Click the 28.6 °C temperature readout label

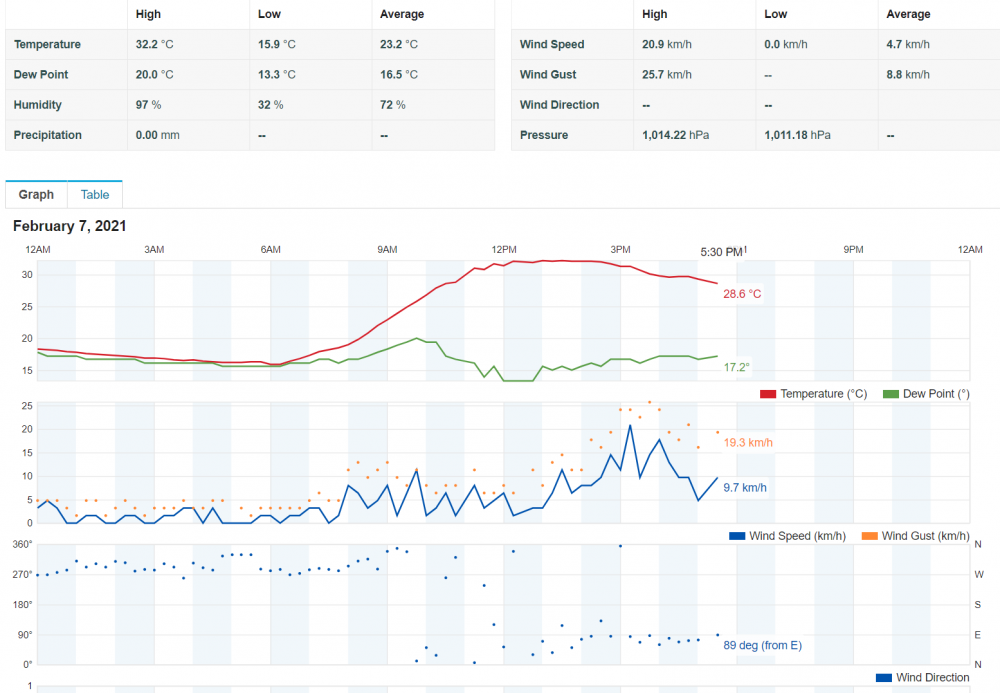tap(742, 294)
